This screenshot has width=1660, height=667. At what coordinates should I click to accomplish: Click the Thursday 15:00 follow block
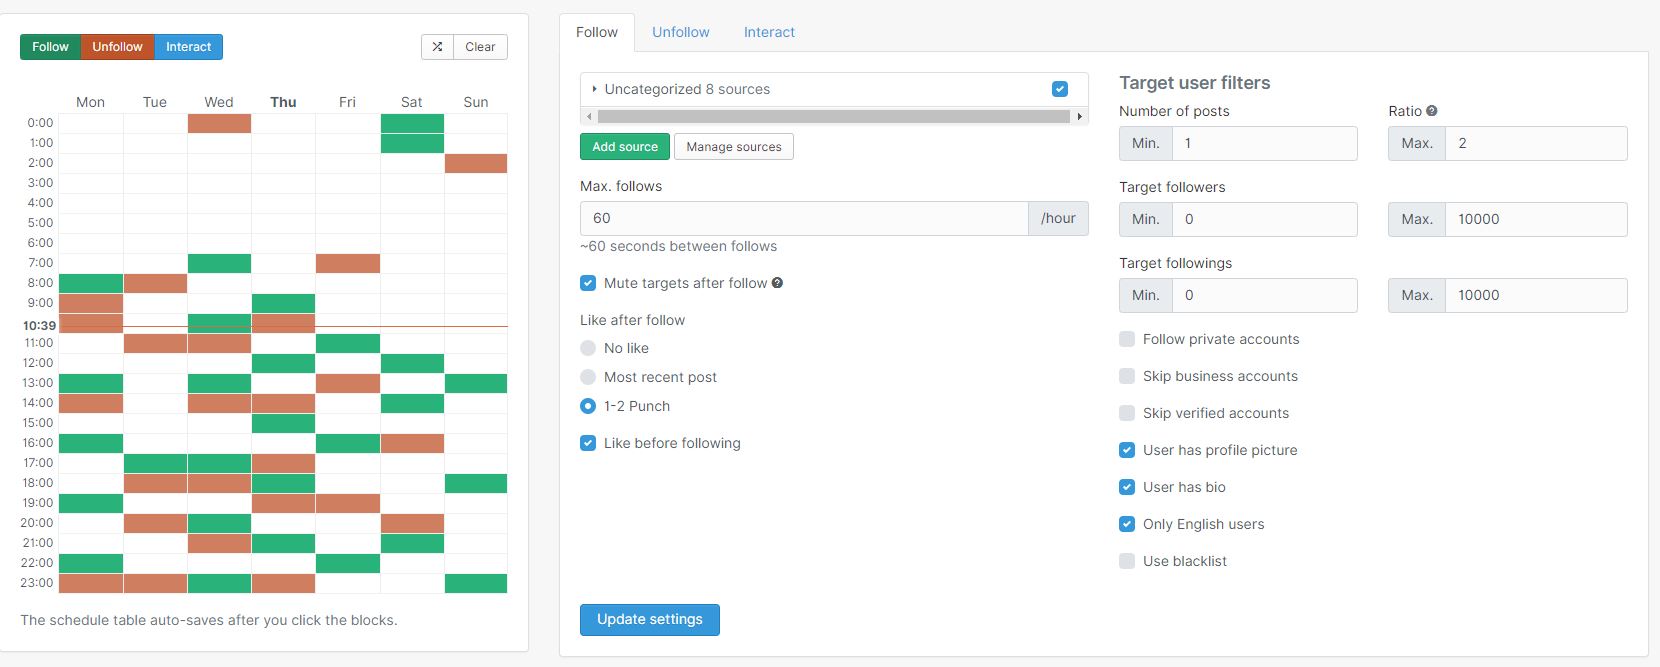click(x=283, y=423)
